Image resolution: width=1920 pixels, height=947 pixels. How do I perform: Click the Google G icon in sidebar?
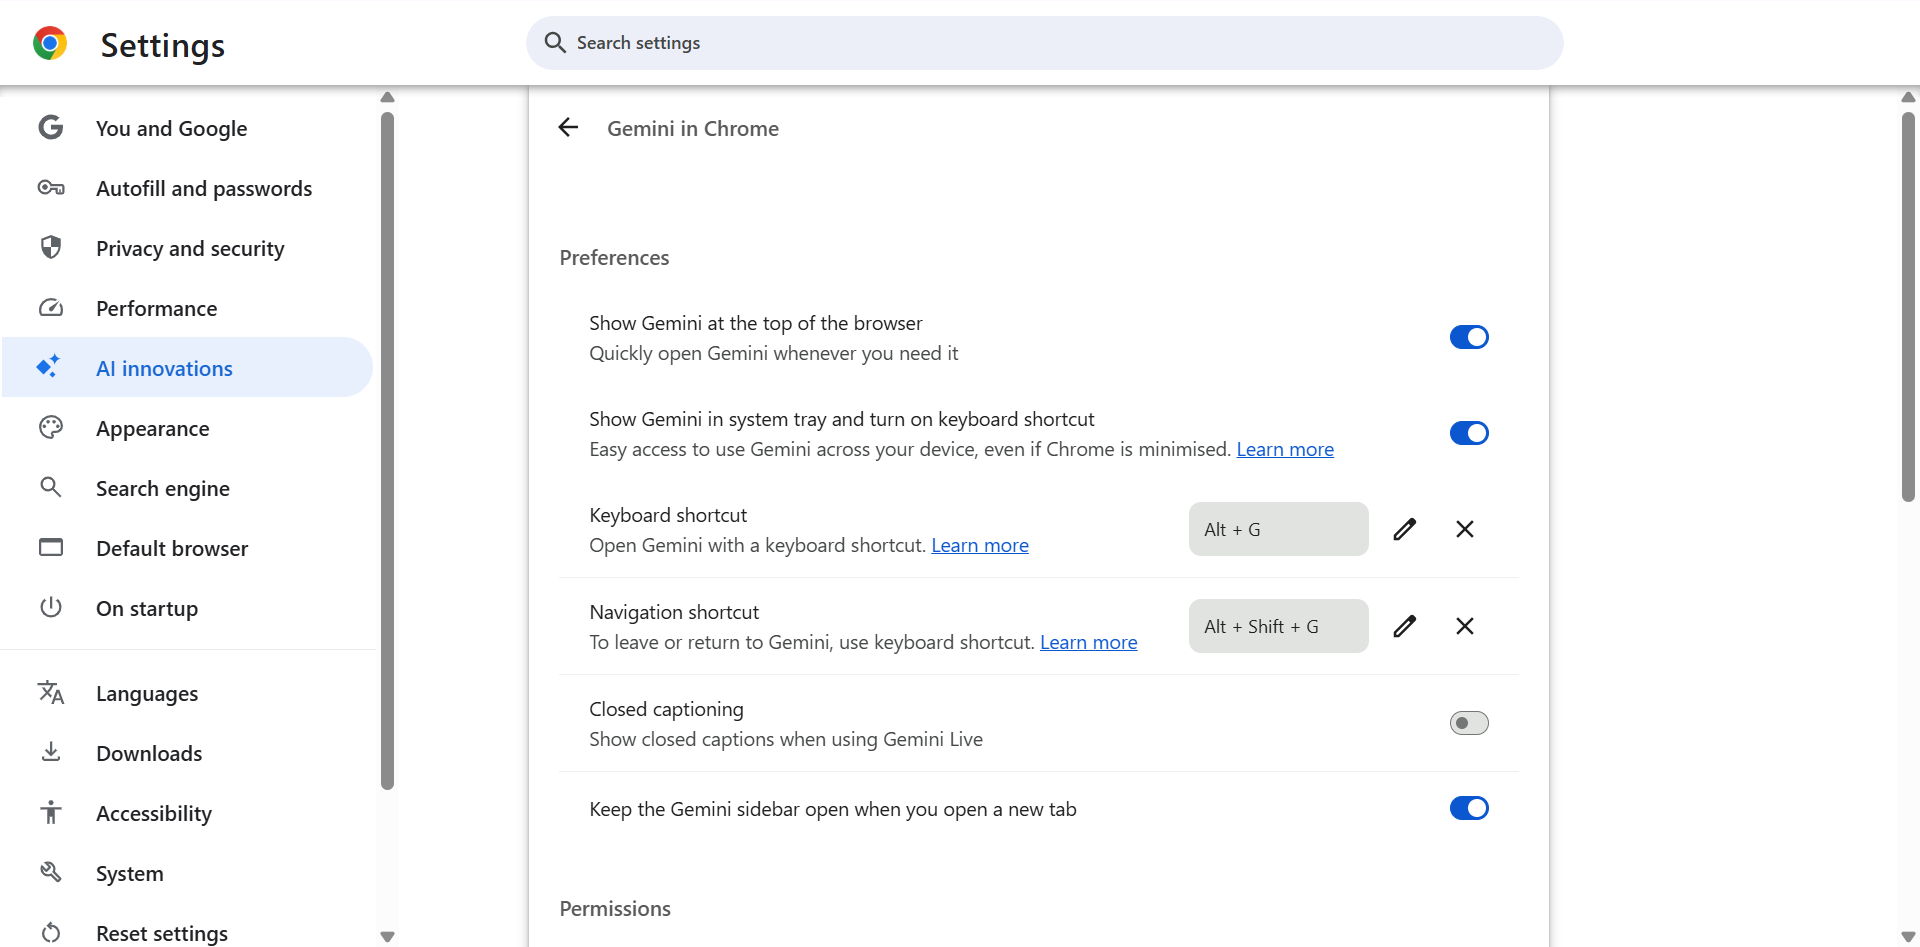(x=51, y=127)
